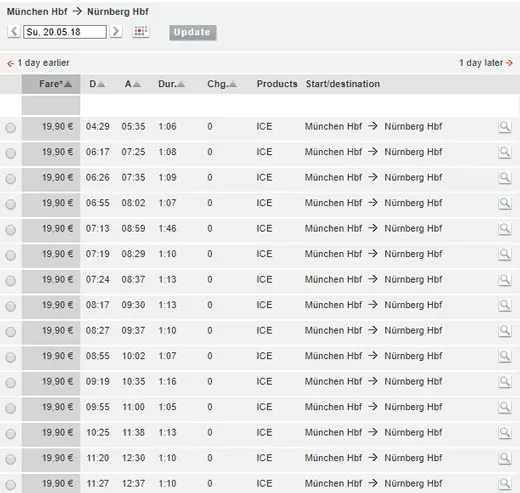
Task: Select the 07:13 train radio button
Action: pyautogui.click(x=11, y=230)
